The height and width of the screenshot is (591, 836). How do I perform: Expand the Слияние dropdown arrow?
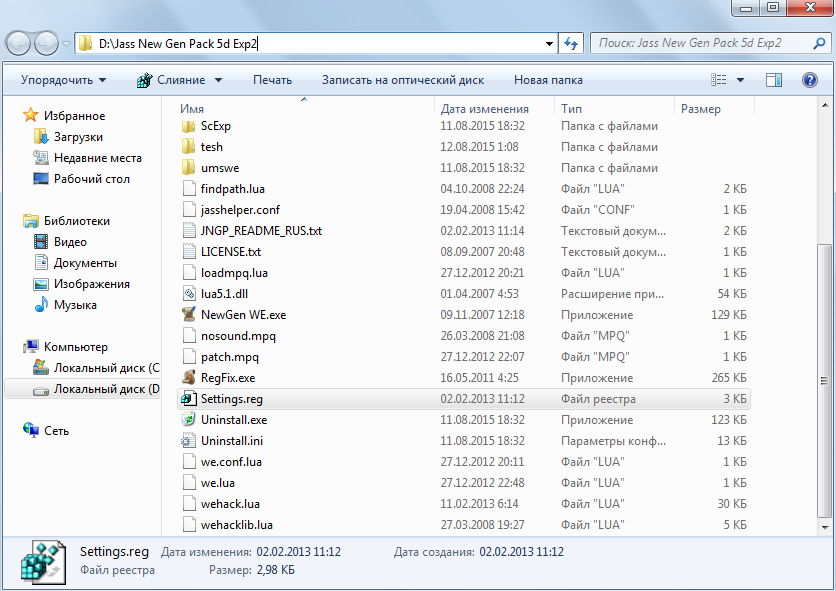click(219, 80)
